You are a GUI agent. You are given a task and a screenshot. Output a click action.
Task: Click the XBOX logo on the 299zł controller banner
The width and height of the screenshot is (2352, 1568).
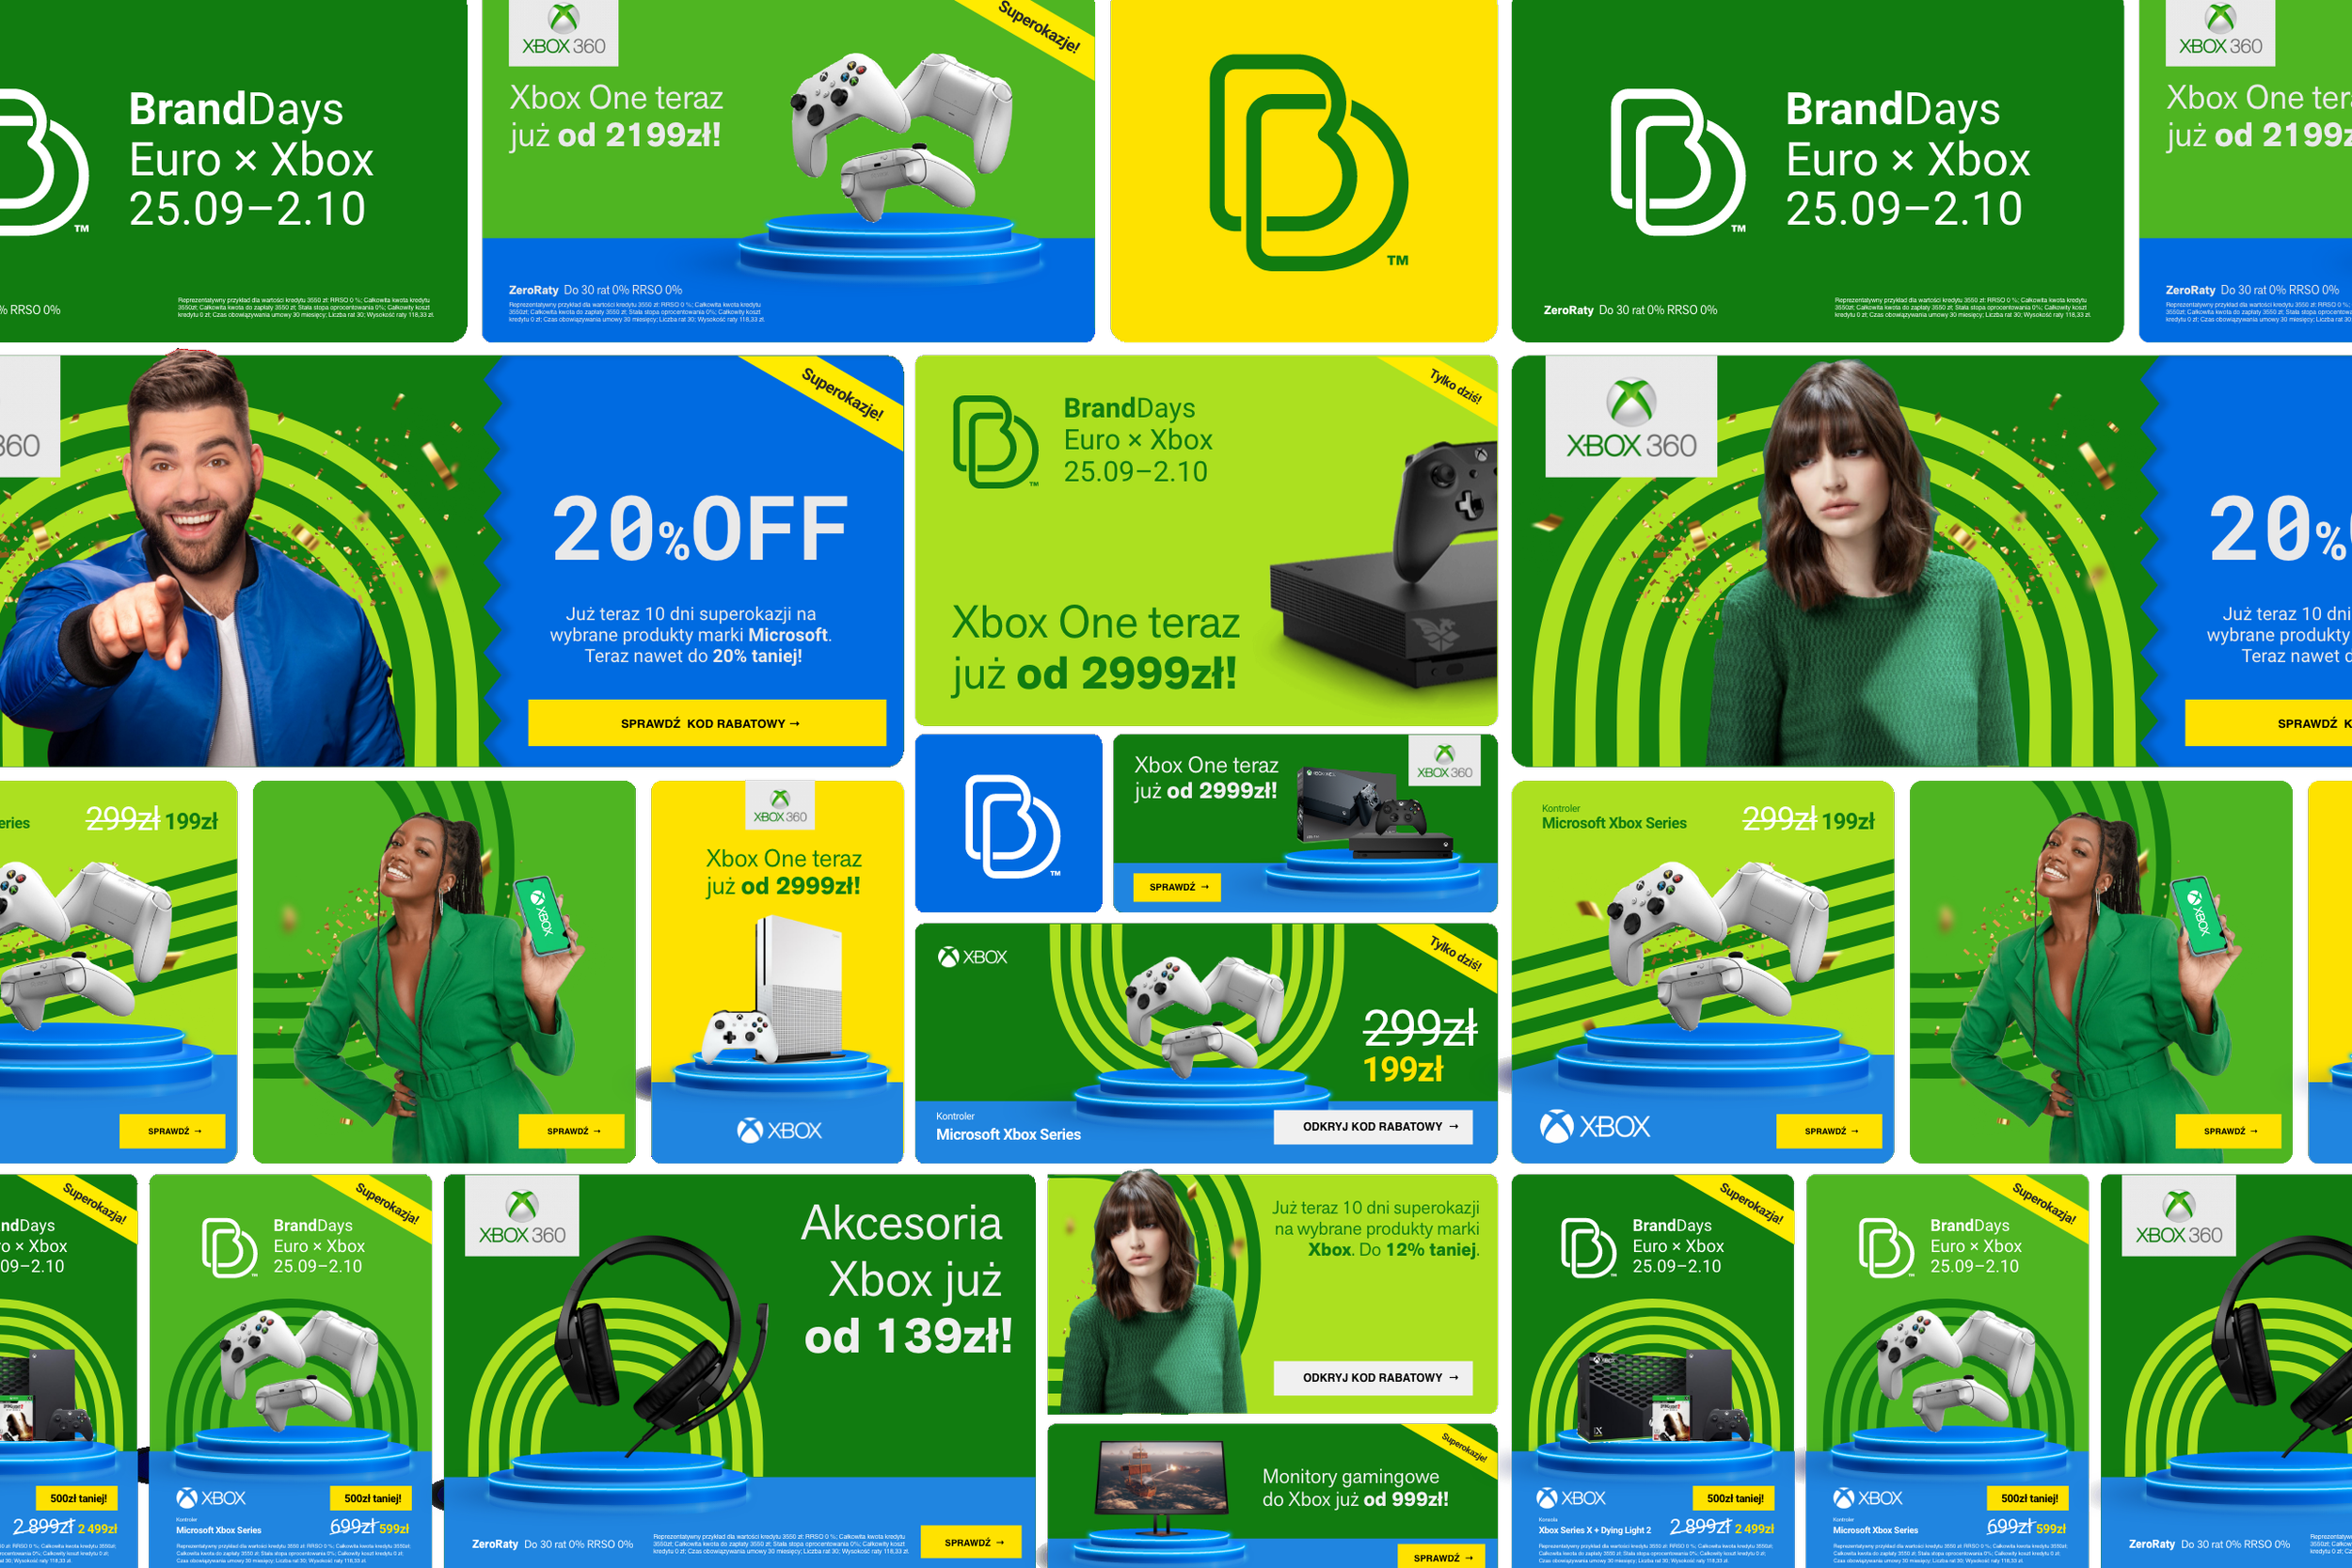tap(972, 957)
